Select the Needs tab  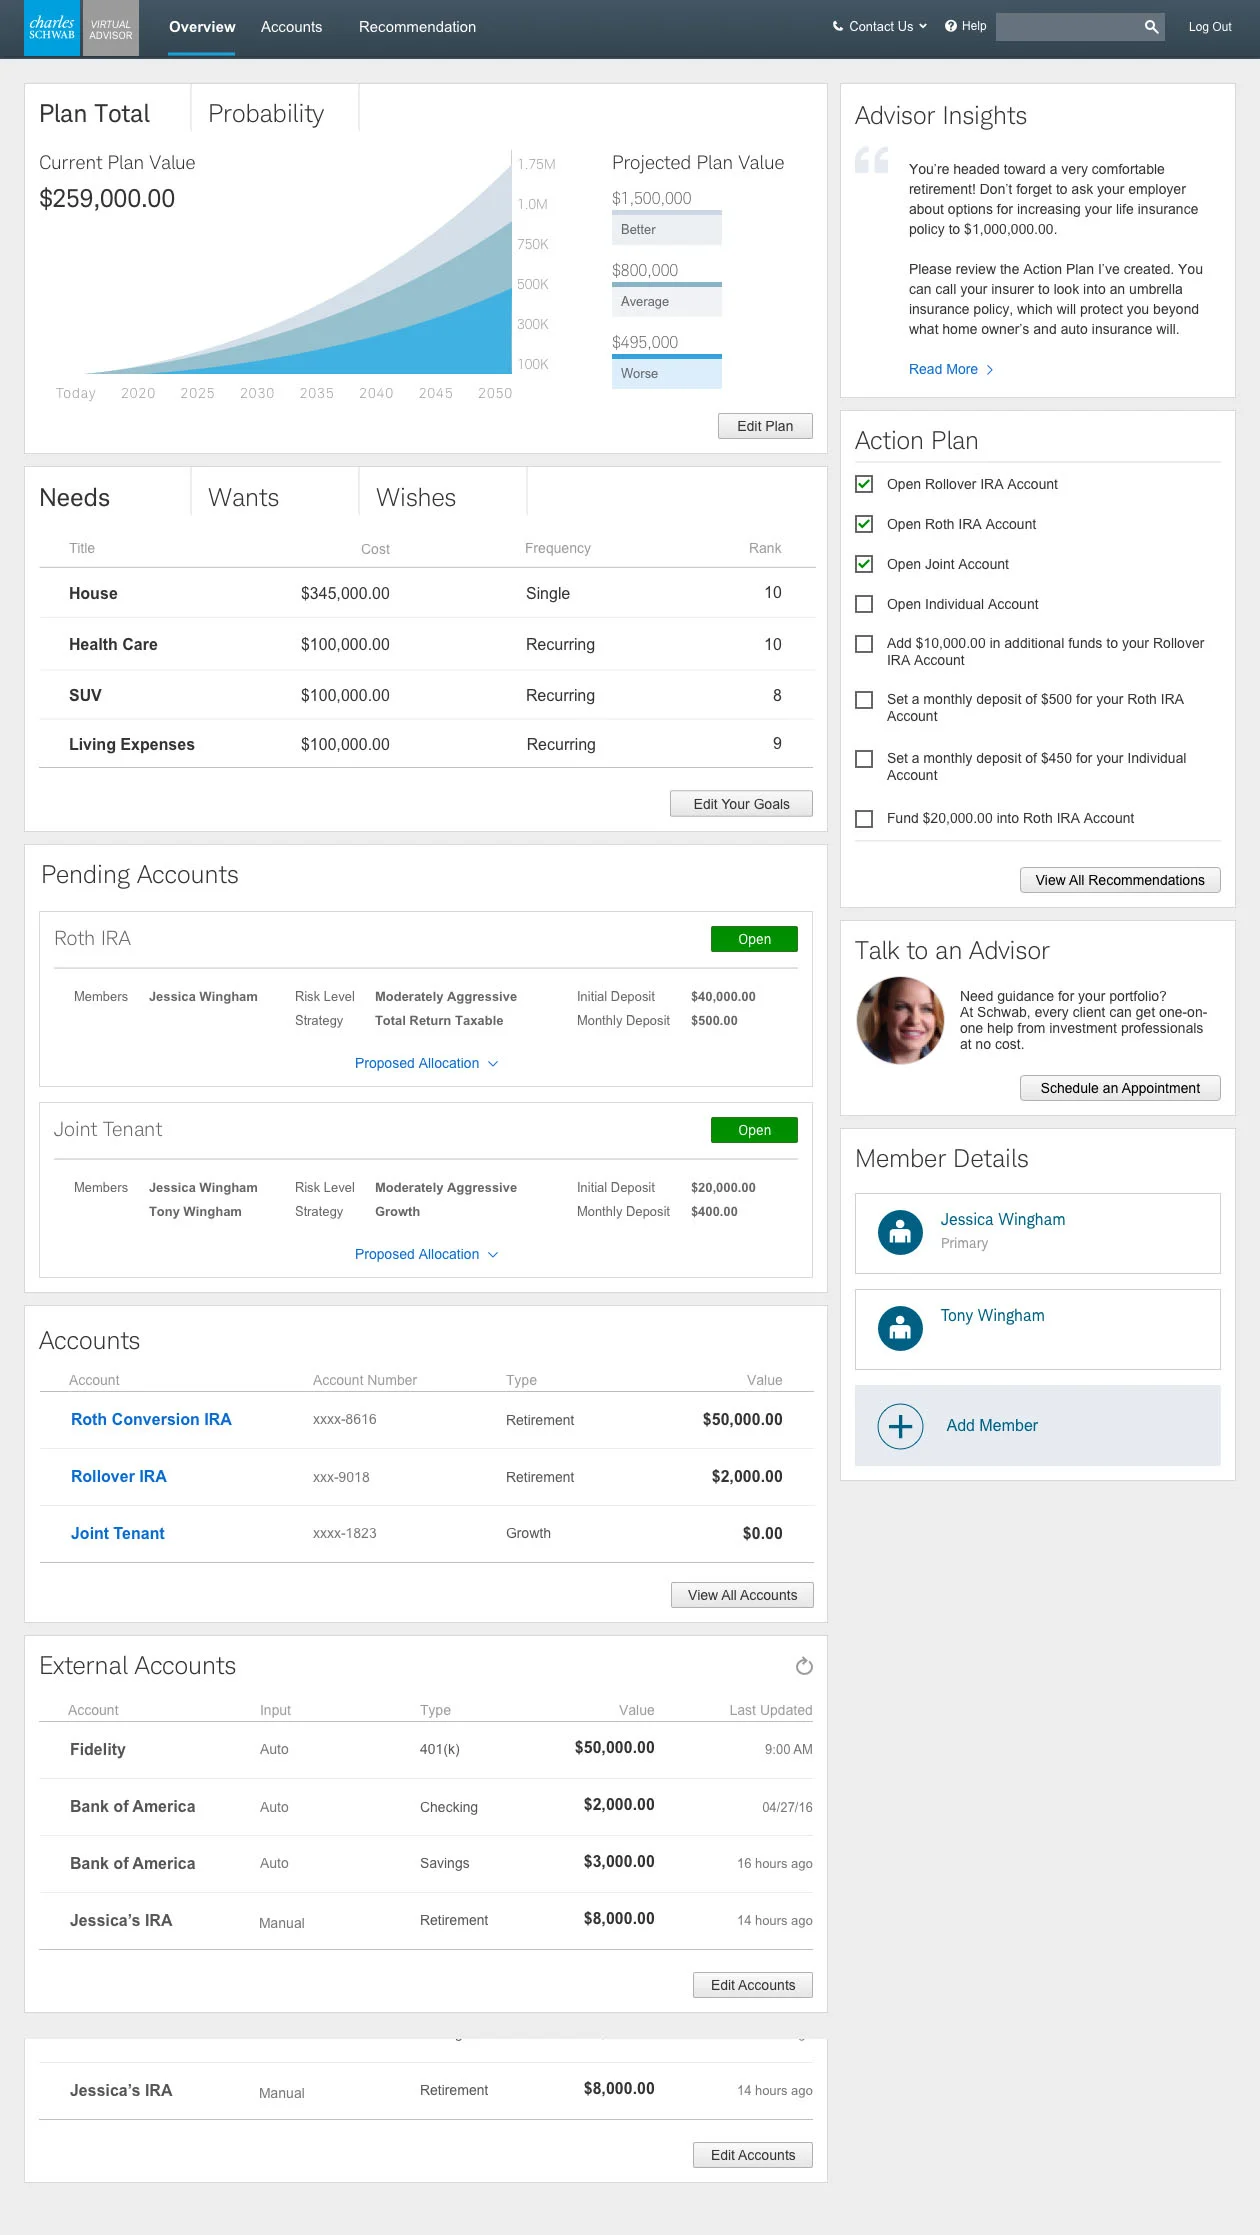pyautogui.click(x=75, y=497)
